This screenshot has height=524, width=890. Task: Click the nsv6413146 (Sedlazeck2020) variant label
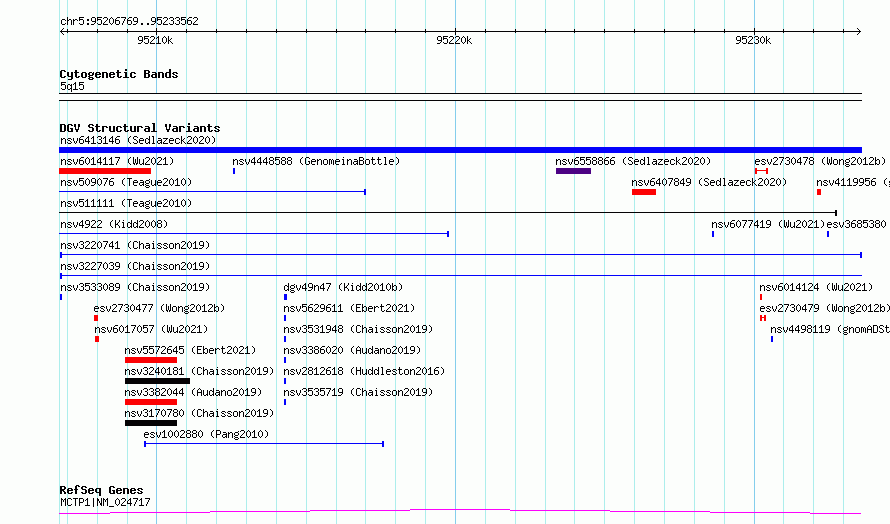click(138, 140)
